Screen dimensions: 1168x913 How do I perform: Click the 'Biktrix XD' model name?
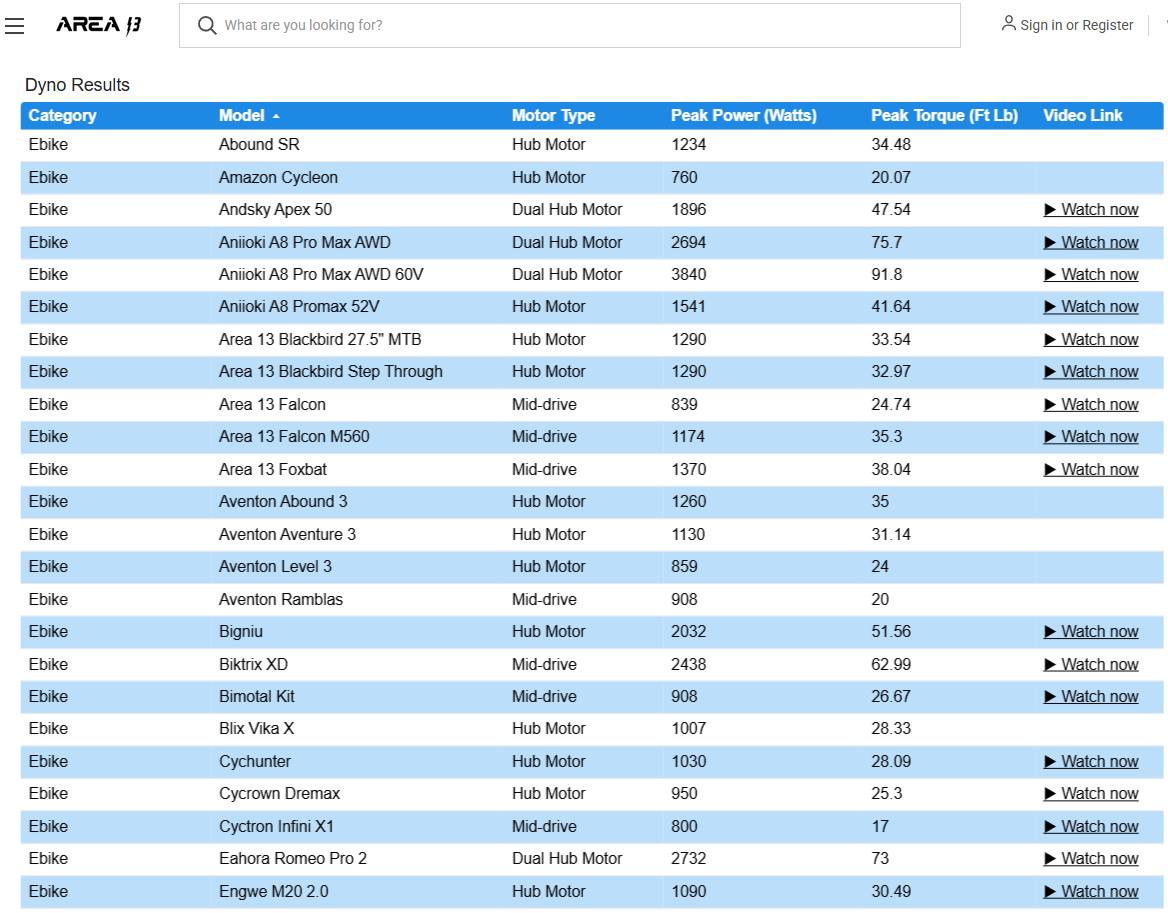pyautogui.click(x=253, y=664)
